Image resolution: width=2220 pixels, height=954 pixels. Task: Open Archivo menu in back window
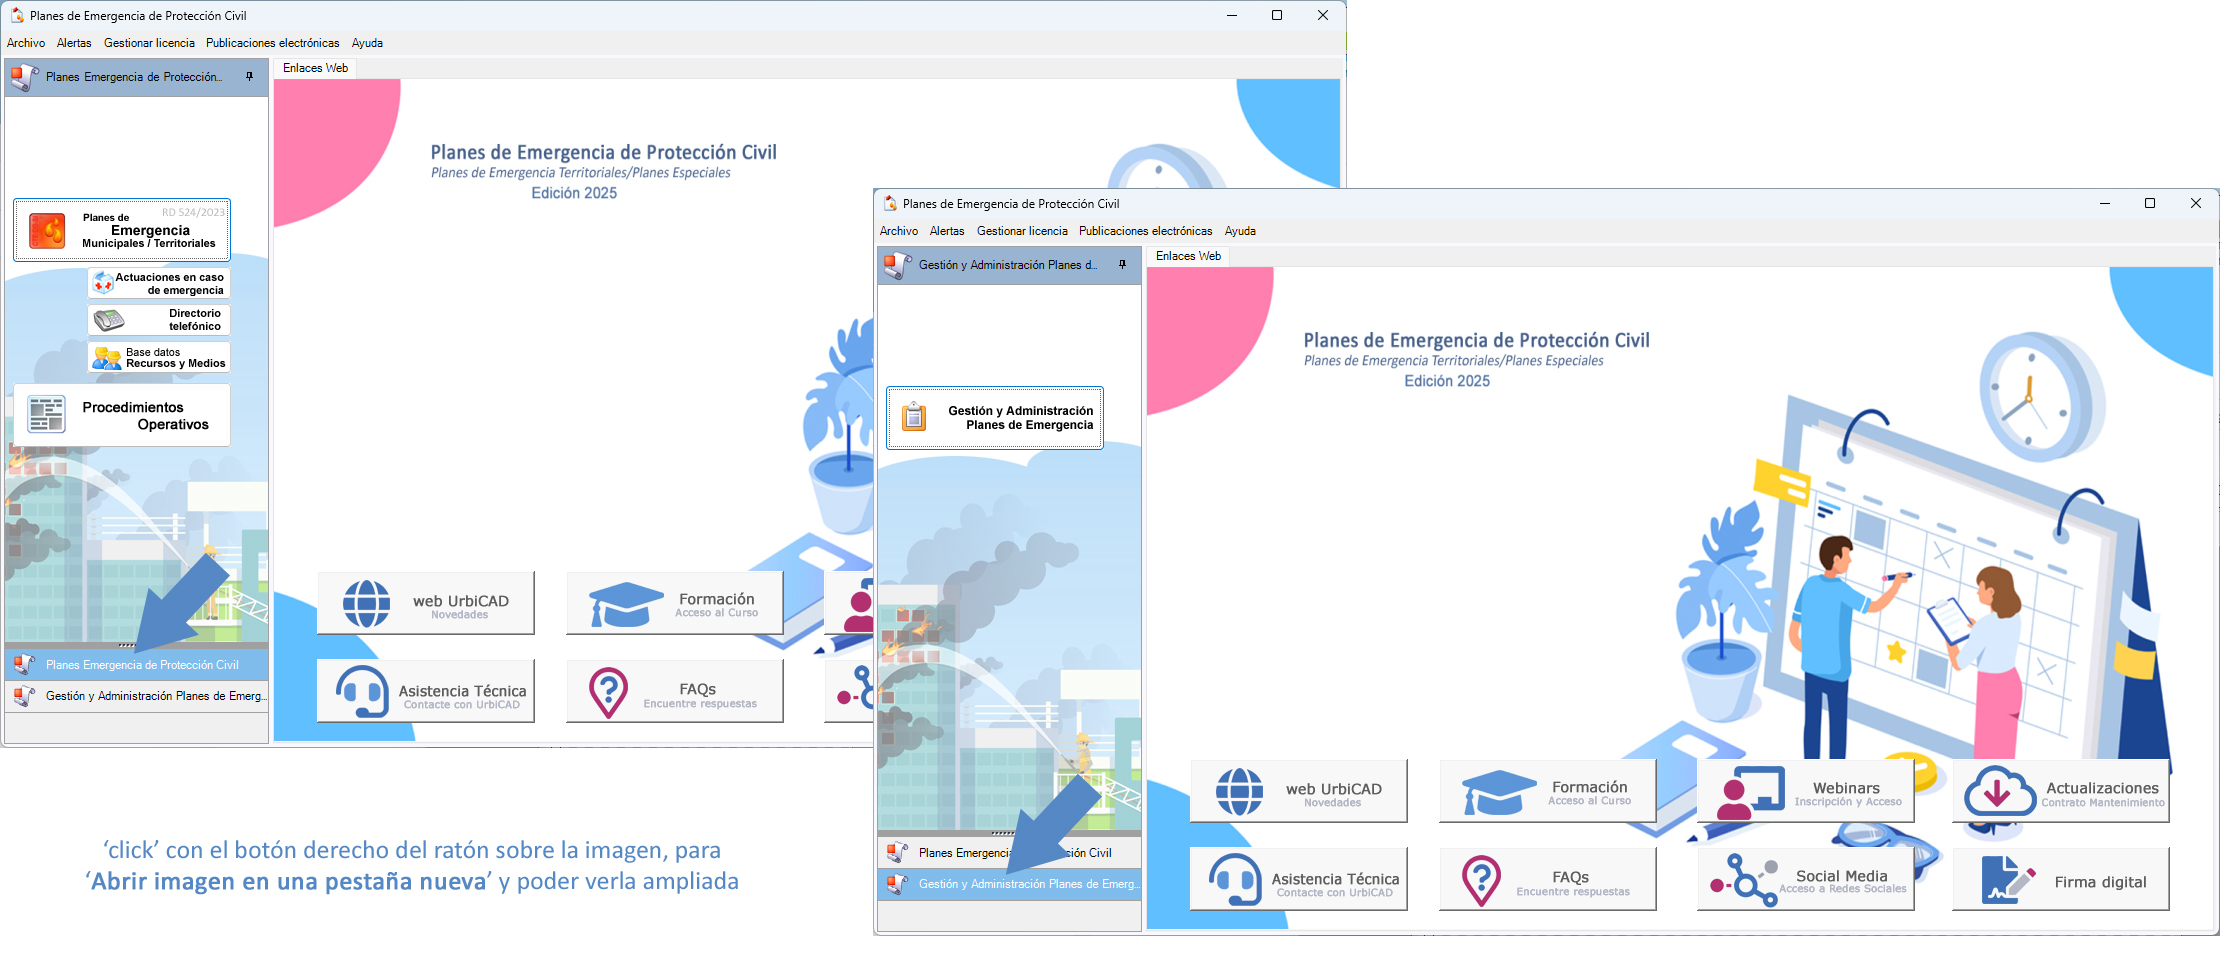[x=26, y=43]
